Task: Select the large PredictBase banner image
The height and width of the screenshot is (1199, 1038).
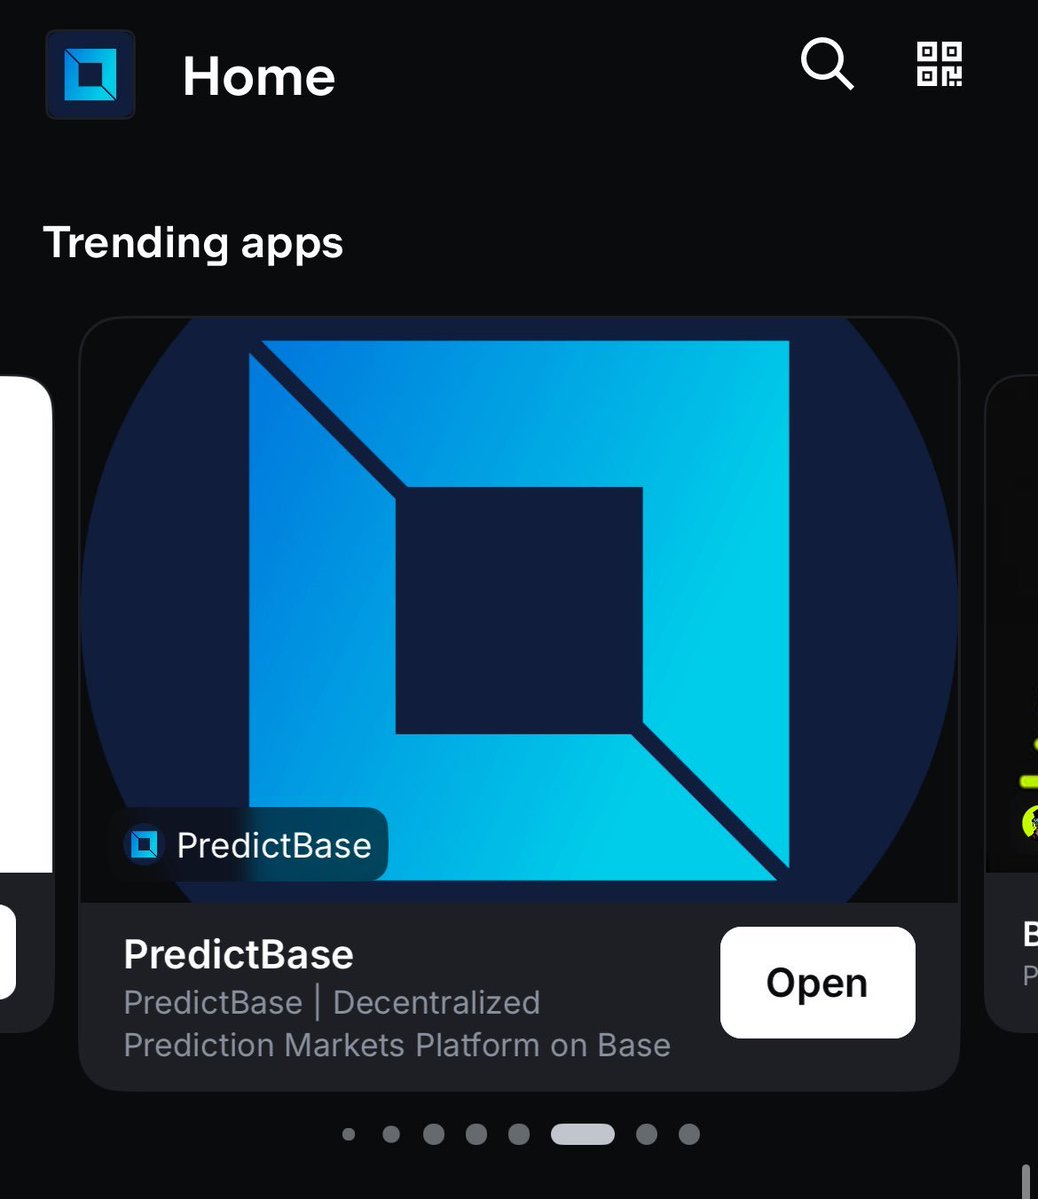Action: tap(519, 609)
